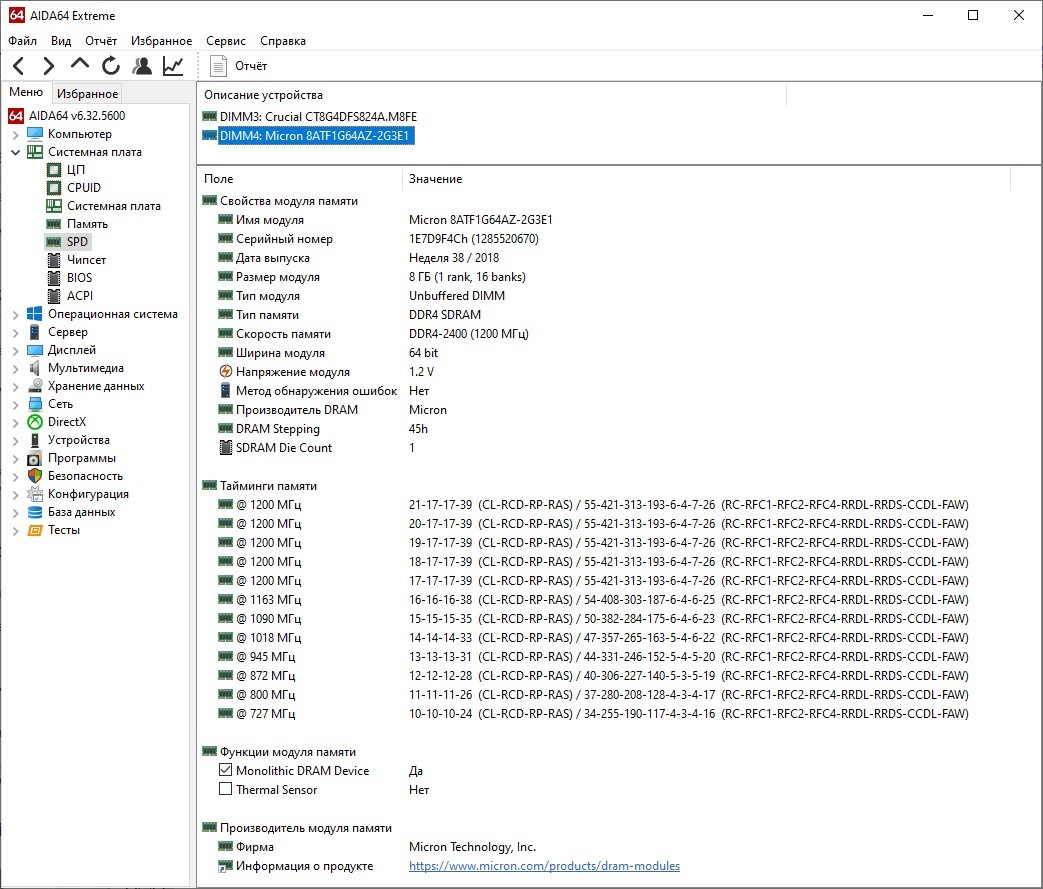Click the Поле column header

pyautogui.click(x=300, y=179)
